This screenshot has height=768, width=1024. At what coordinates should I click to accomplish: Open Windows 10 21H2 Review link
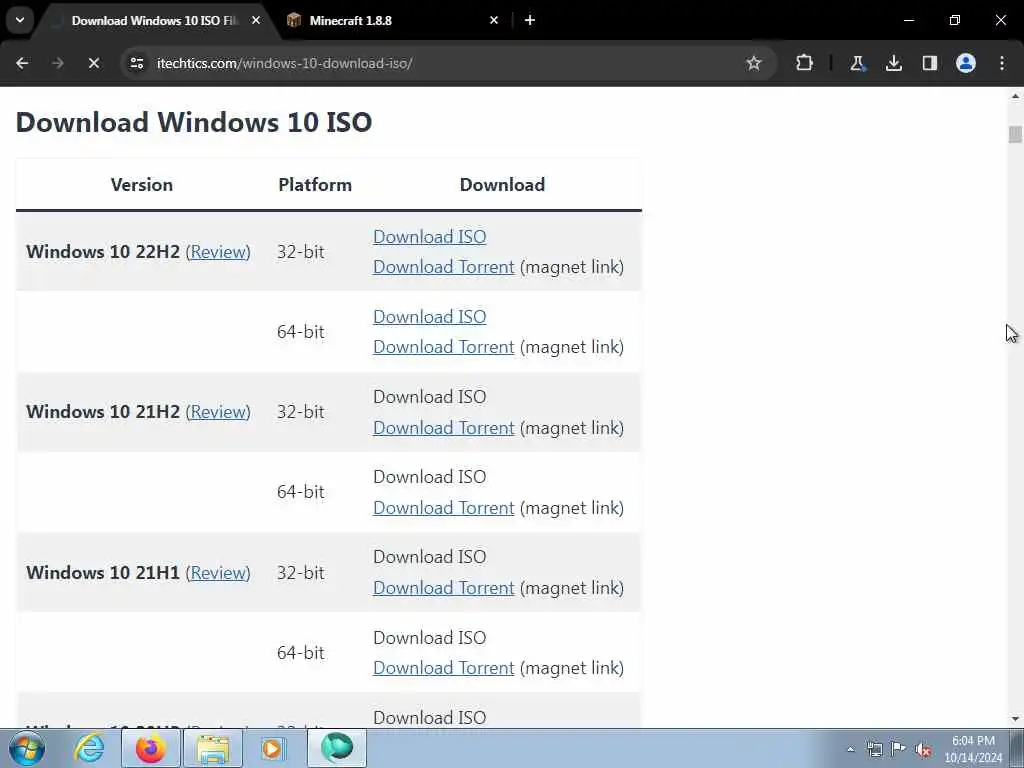pos(218,412)
